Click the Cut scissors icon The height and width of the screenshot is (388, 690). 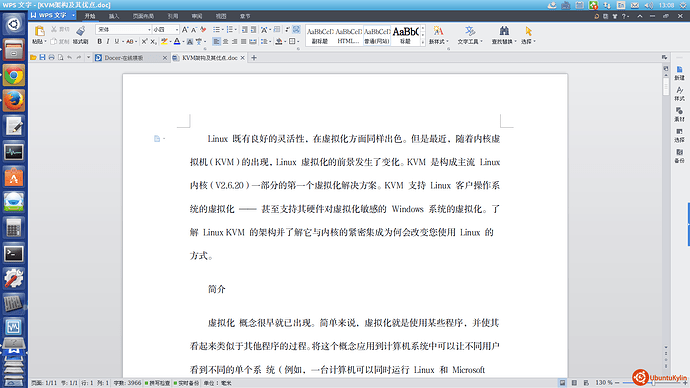(x=54, y=29)
